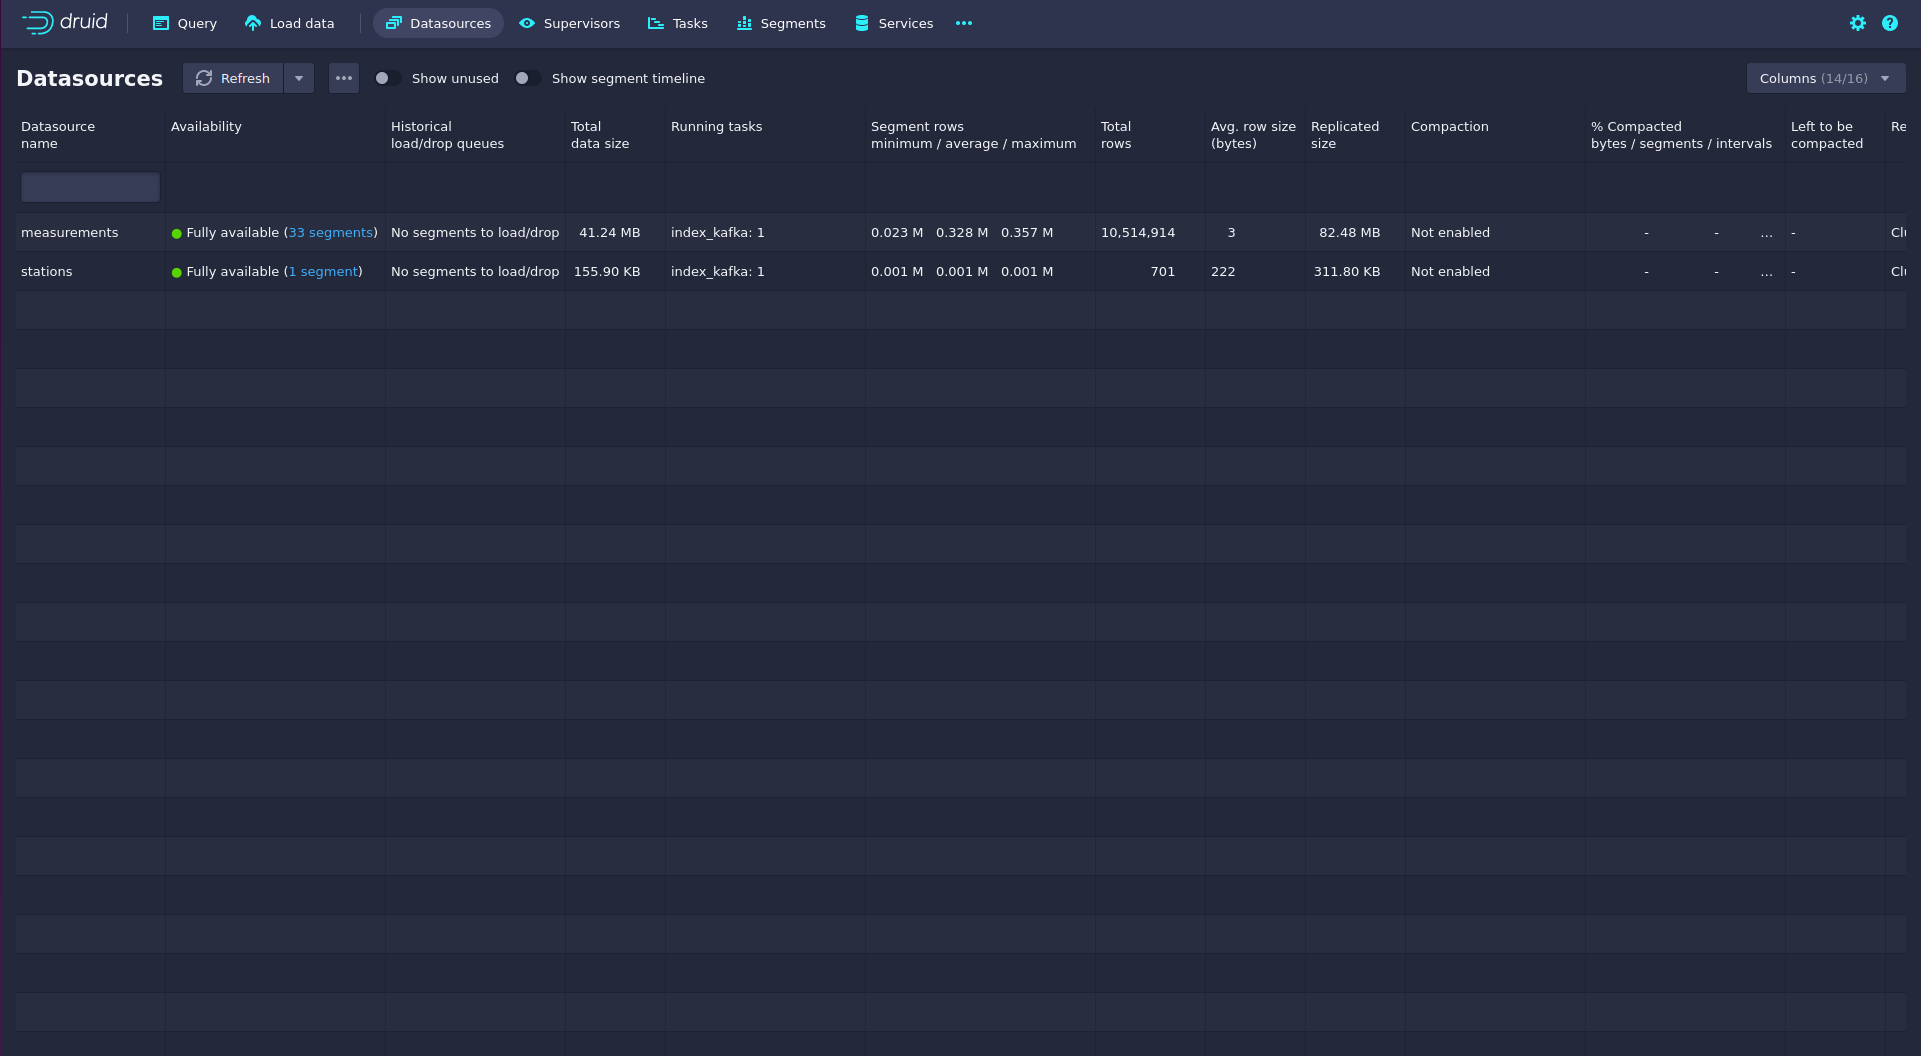Expand the Refresh interval dropdown arrow

click(x=299, y=78)
